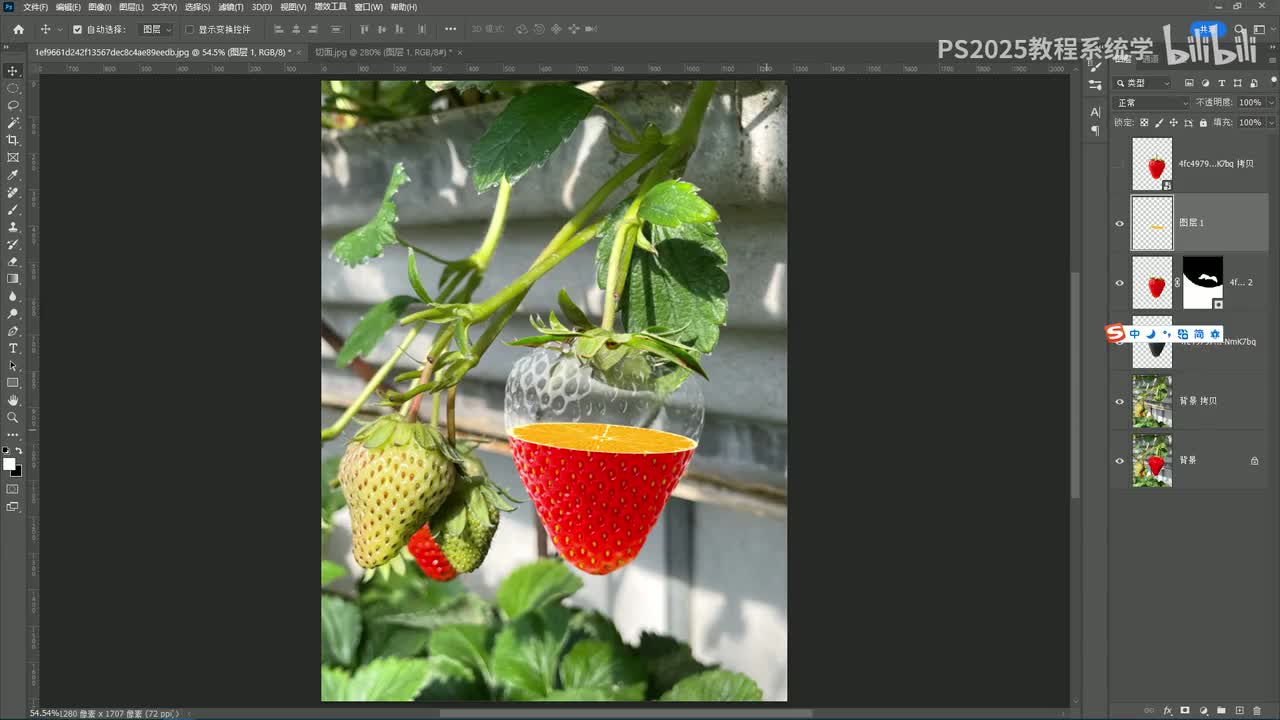The height and width of the screenshot is (720, 1280).
Task: Hide the 图层 1 layer
Action: [1119, 223]
